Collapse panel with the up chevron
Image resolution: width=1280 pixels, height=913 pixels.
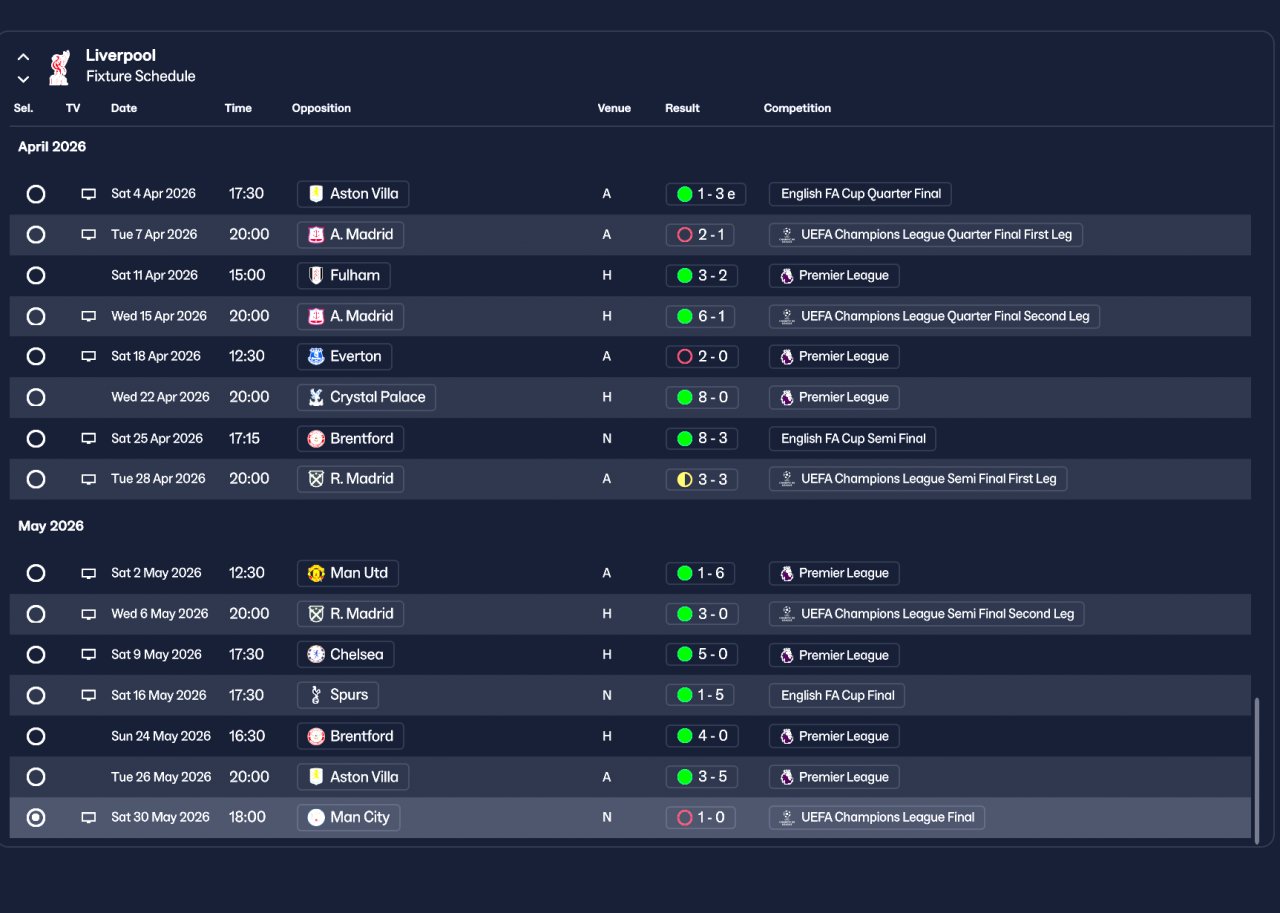click(x=23, y=57)
